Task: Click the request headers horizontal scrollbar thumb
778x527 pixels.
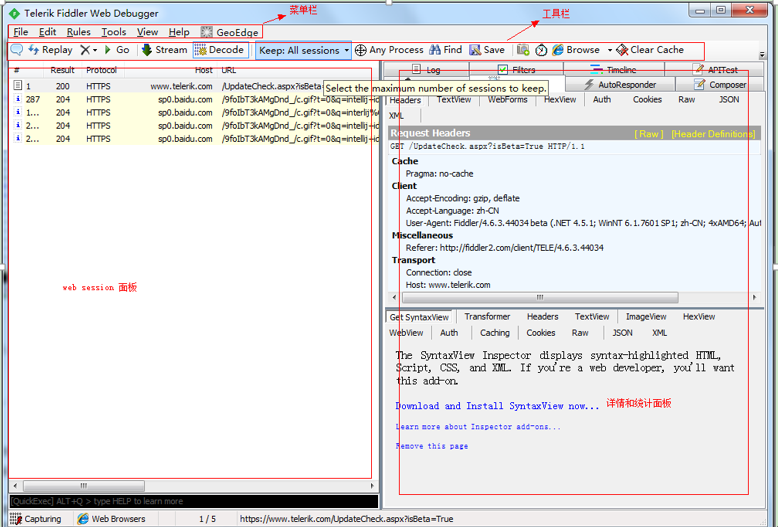Action: (x=540, y=298)
